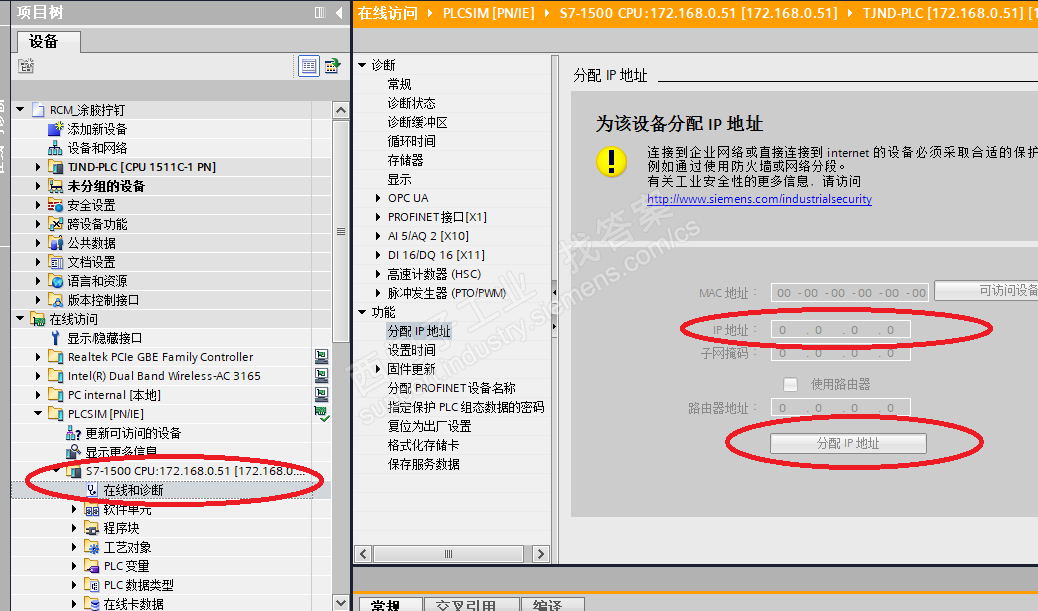Screen dimensions: 1038x611
Task: Click the Online access (在线访问) icon
Action: (x=38, y=319)
